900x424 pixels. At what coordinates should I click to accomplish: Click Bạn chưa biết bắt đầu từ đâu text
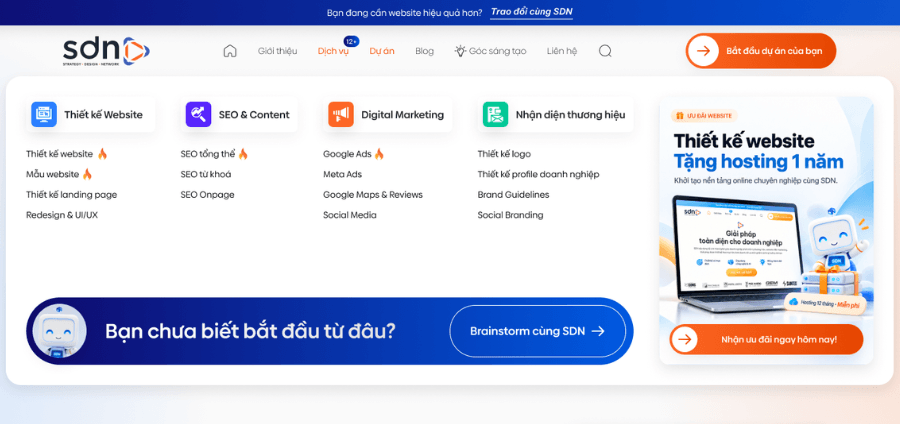[x=250, y=331]
